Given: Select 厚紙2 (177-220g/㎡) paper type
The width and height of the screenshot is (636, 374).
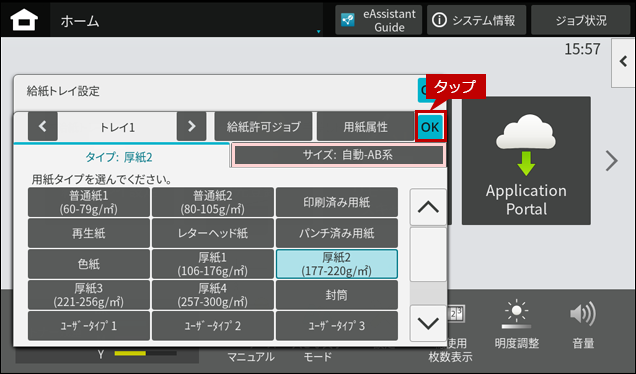Looking at the screenshot, I should (x=337, y=264).
